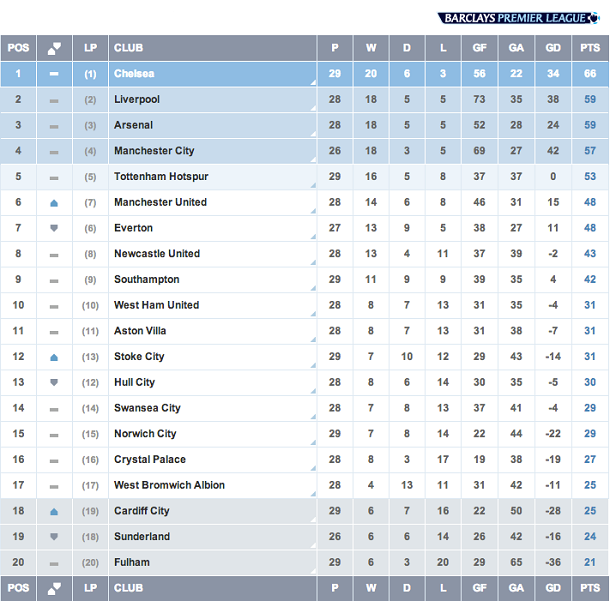This screenshot has width=610, height=601.
Task: Expand the Chelsea row corner triangle
Action: 313,82
